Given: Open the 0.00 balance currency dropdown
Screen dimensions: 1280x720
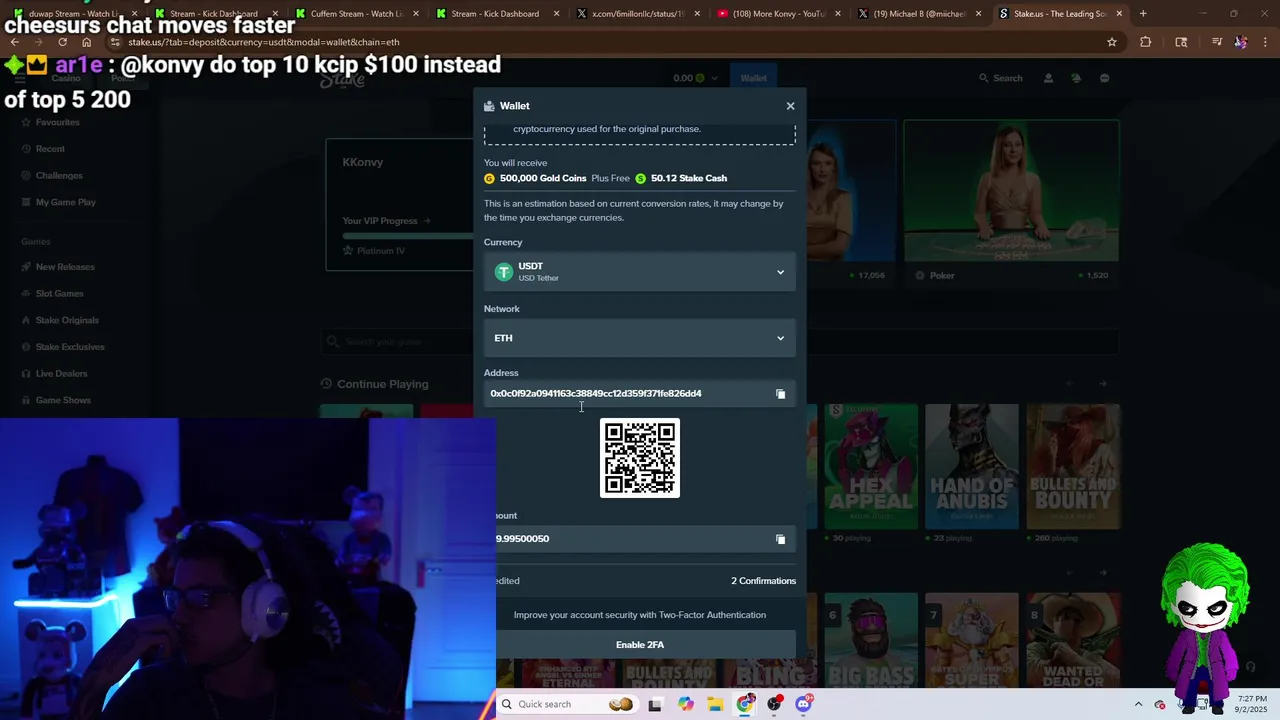Looking at the screenshot, I should [695, 78].
